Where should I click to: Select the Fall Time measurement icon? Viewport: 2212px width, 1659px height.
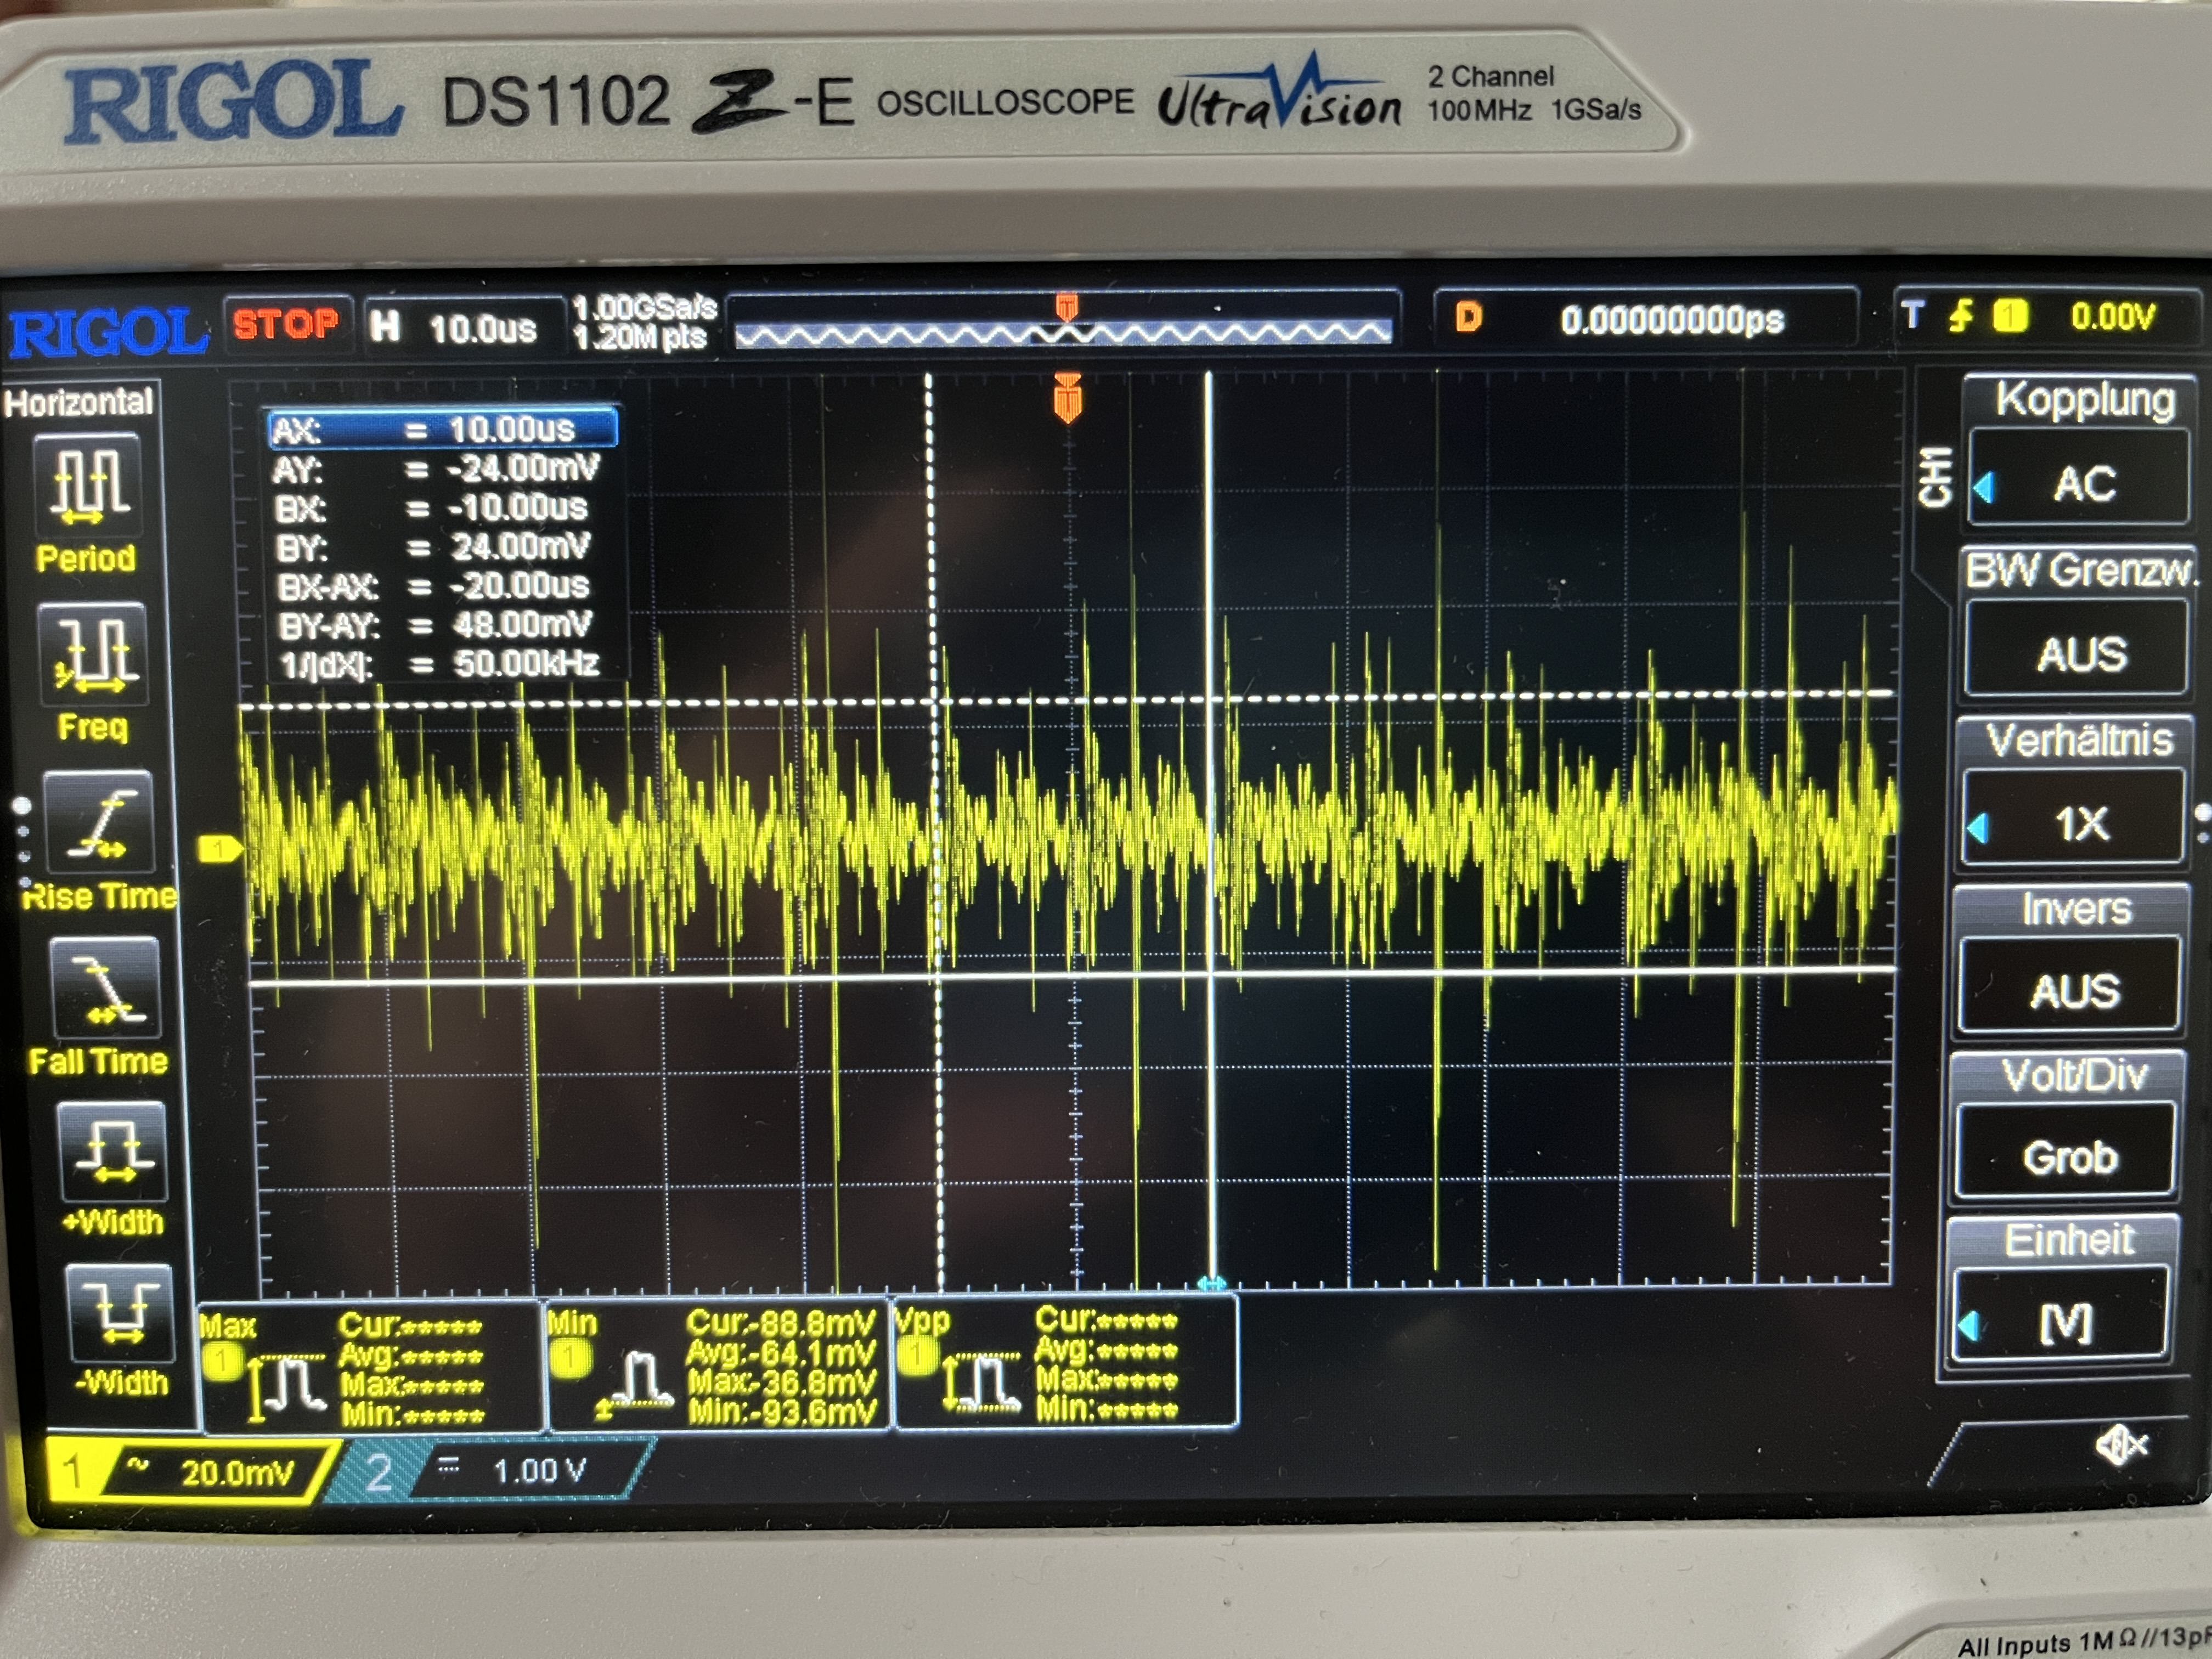(104, 988)
